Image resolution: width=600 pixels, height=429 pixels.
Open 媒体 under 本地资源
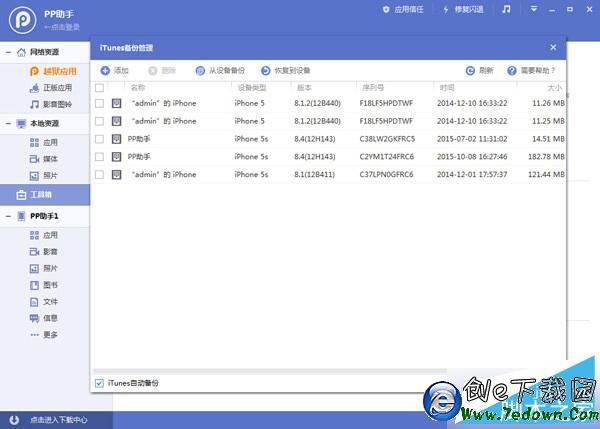click(x=44, y=159)
